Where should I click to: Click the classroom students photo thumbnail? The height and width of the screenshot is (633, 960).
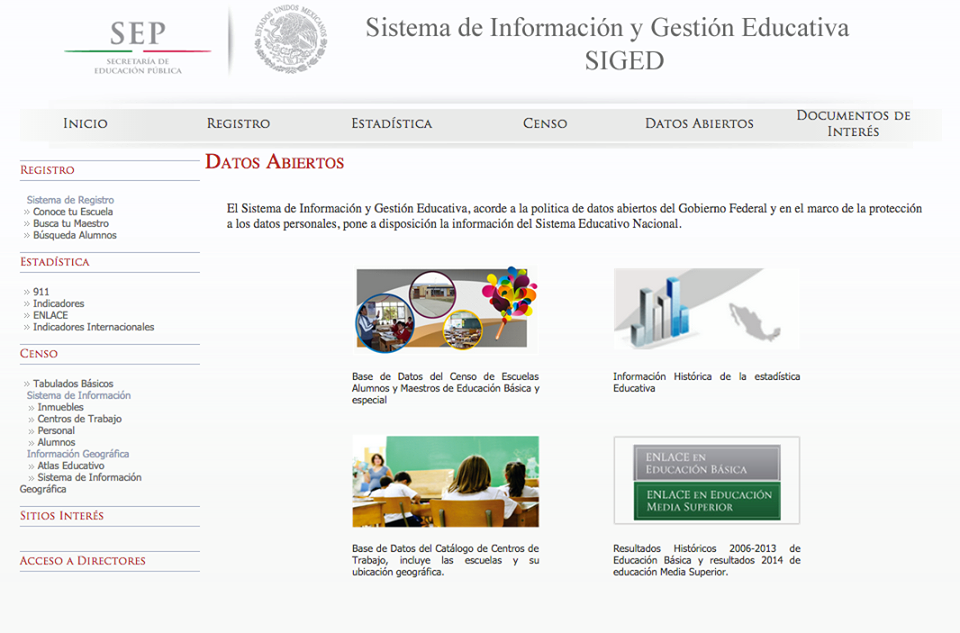coord(446,481)
